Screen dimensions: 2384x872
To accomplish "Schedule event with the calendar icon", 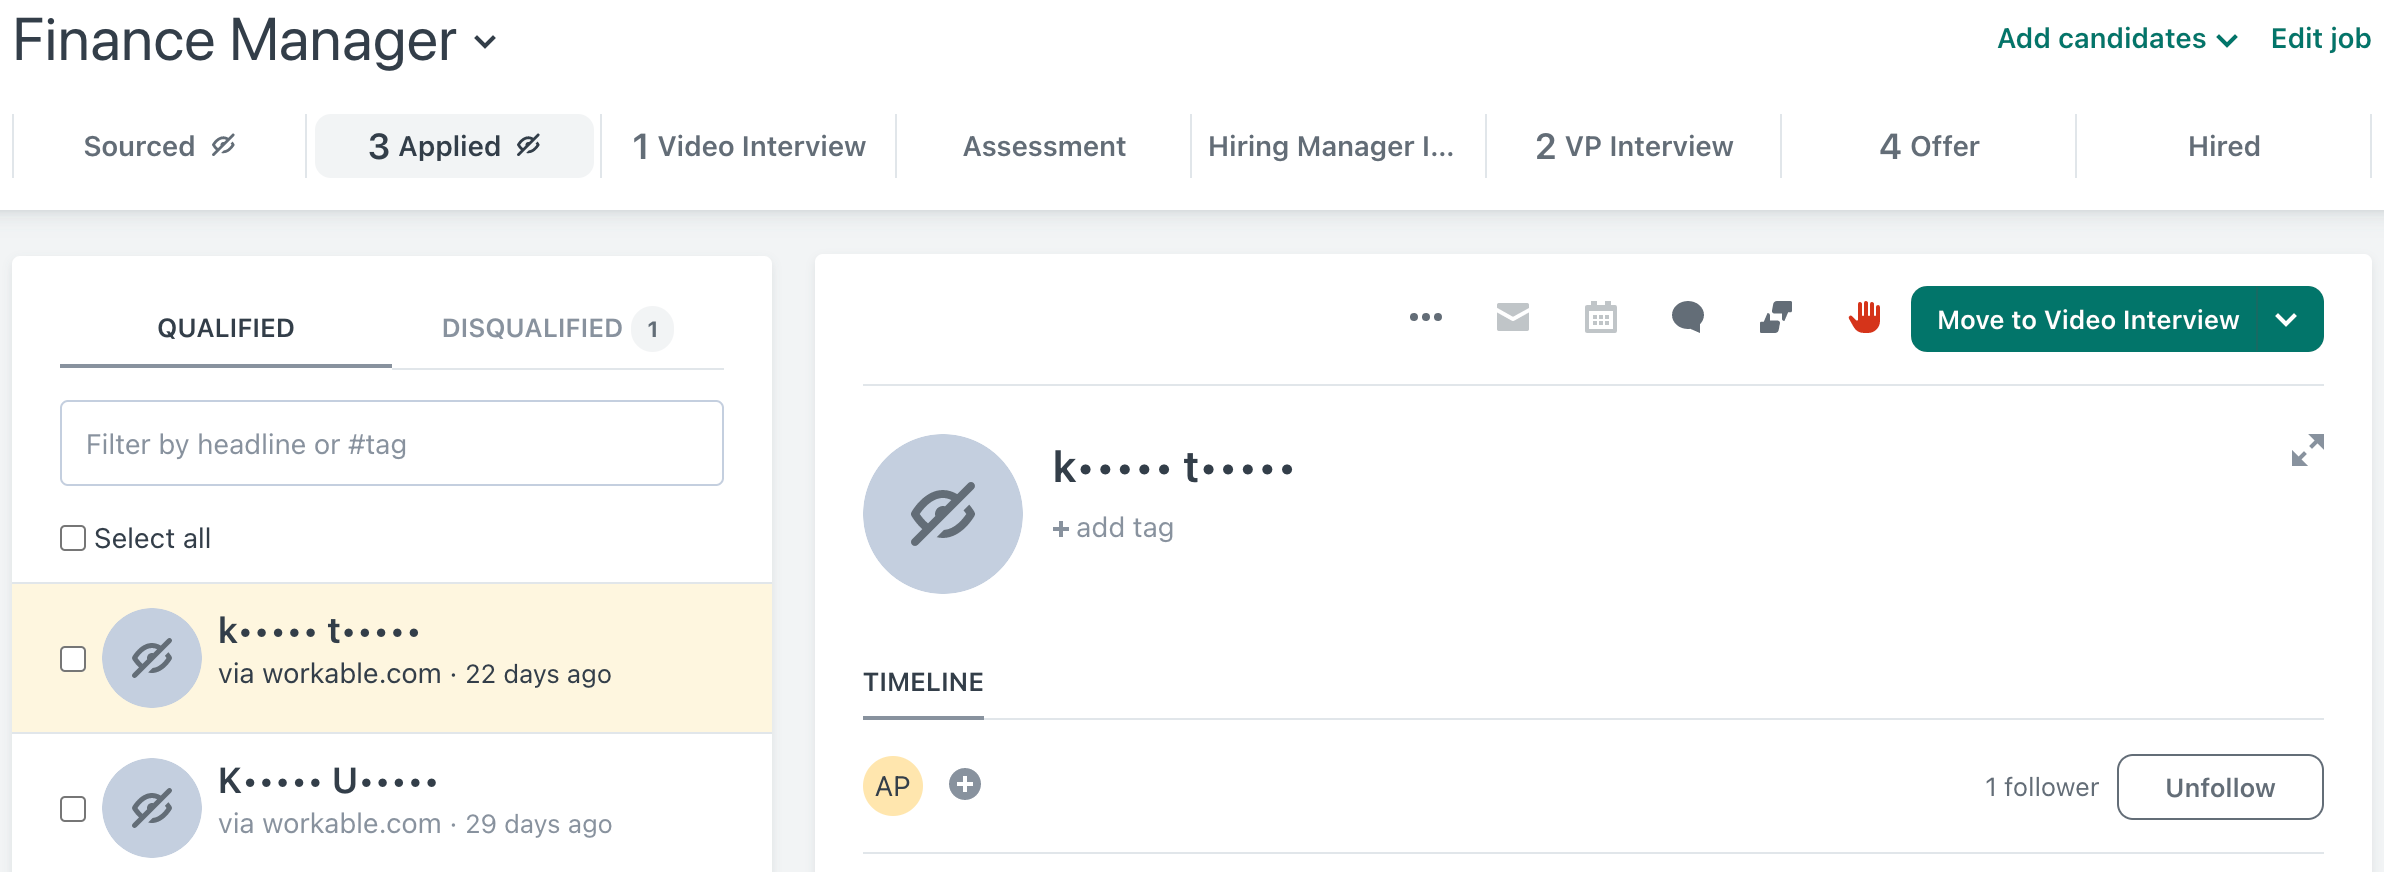I will click(1600, 317).
